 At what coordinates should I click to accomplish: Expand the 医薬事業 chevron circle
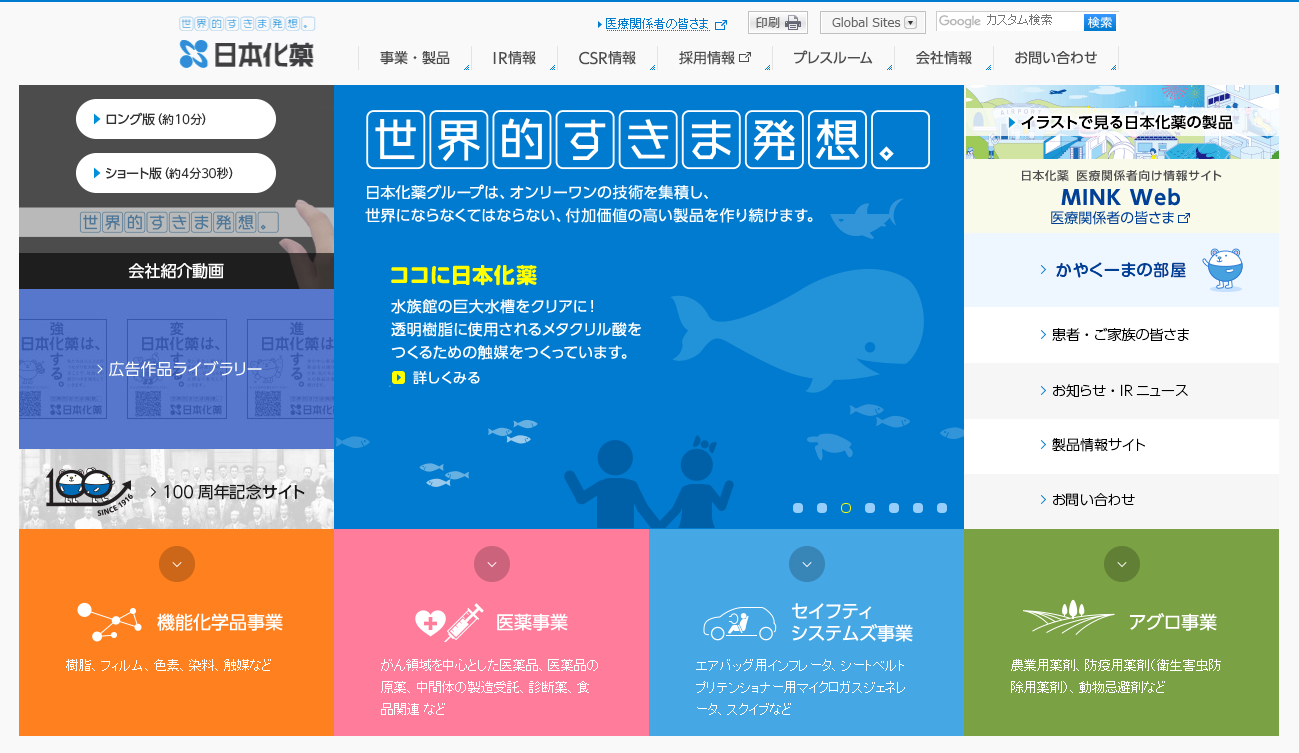click(x=492, y=564)
